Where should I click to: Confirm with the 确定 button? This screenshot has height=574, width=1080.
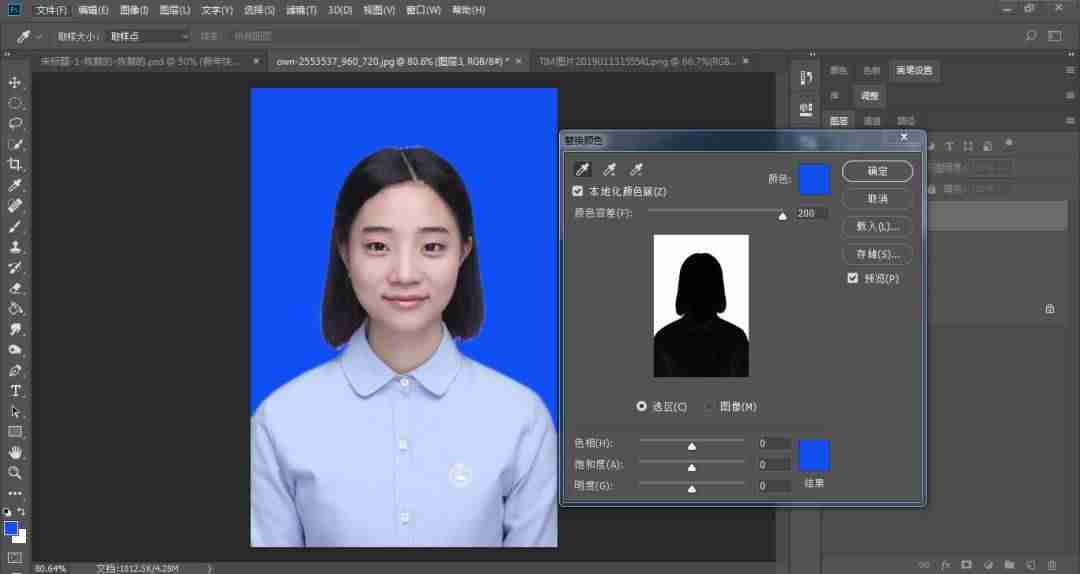pyautogui.click(x=878, y=172)
